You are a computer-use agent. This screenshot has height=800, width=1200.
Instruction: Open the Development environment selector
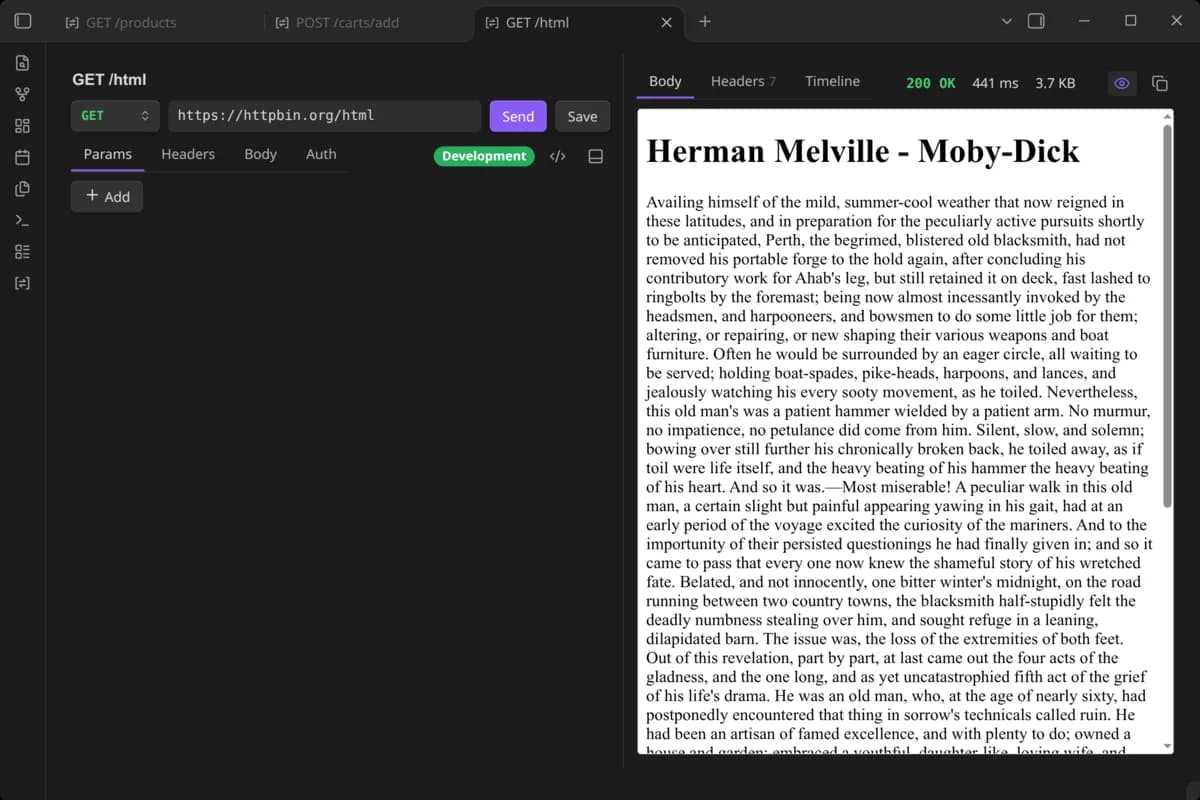[484, 156]
